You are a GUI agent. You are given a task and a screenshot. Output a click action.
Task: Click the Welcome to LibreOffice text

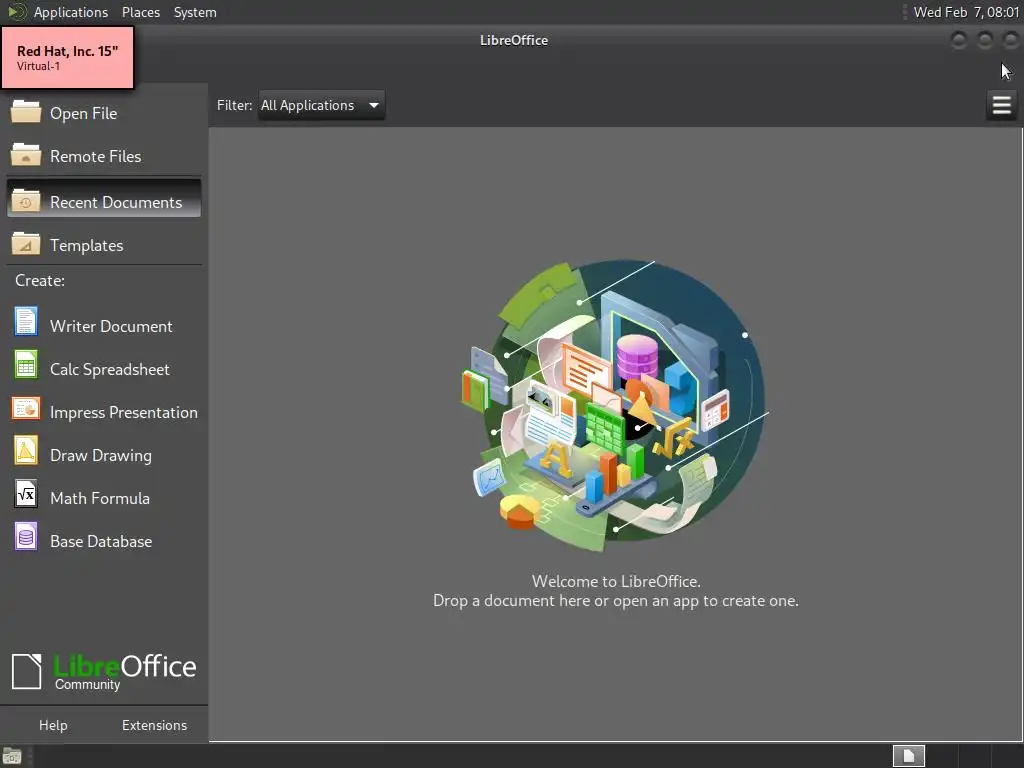coord(616,581)
